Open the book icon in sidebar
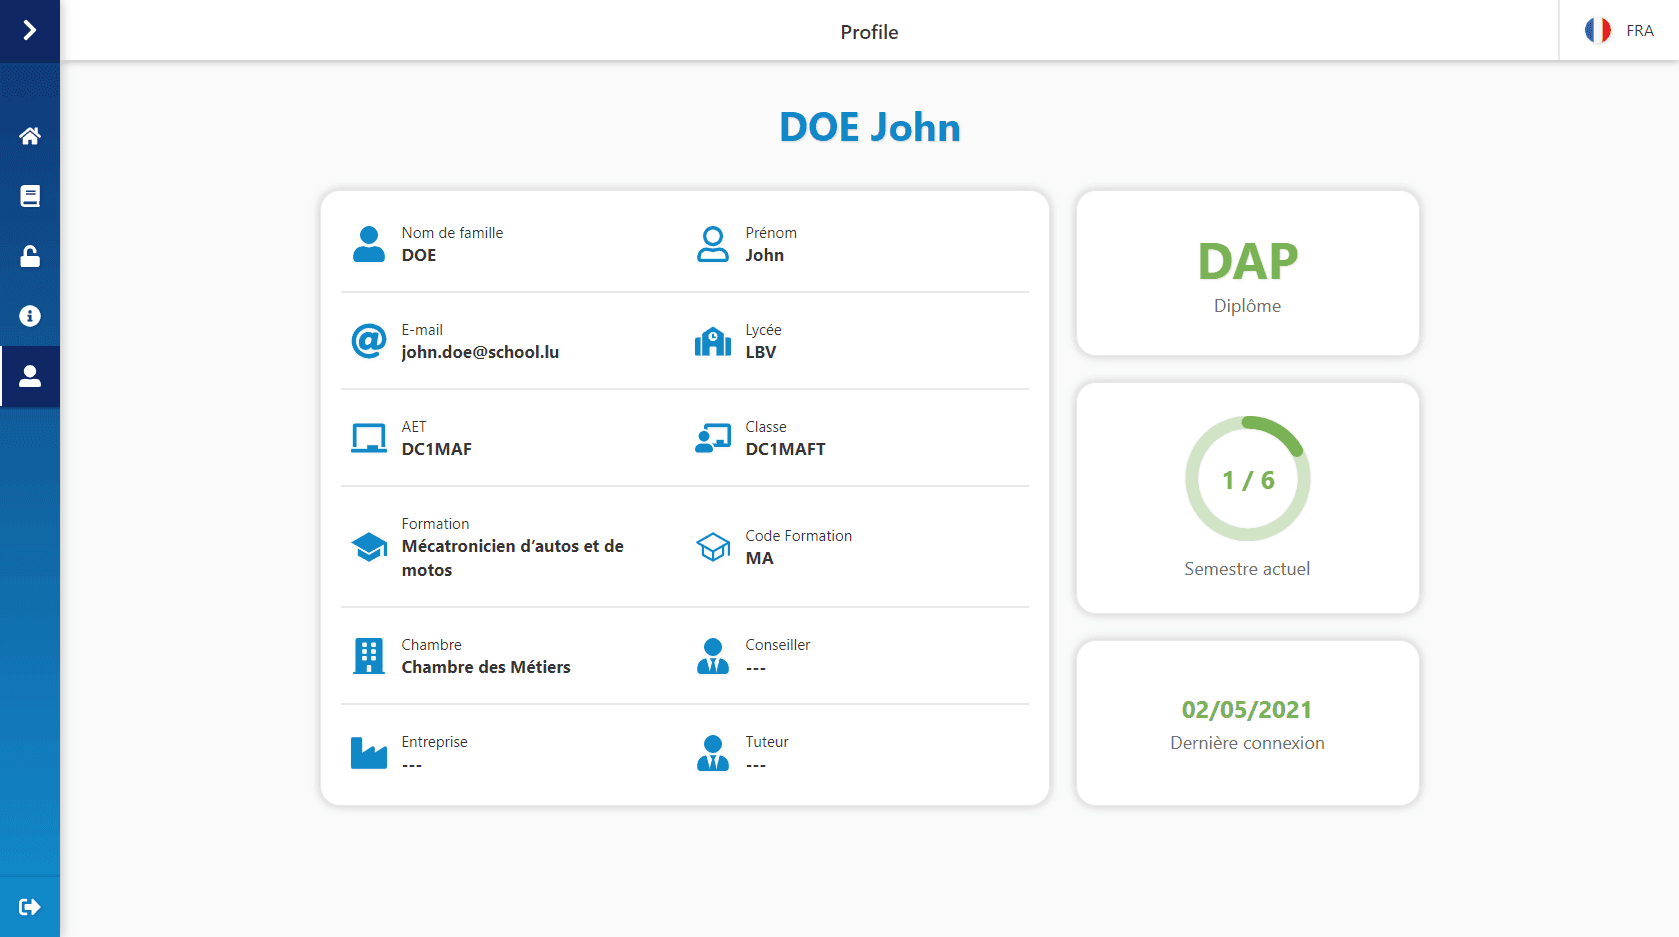The width and height of the screenshot is (1679, 937). coord(30,196)
